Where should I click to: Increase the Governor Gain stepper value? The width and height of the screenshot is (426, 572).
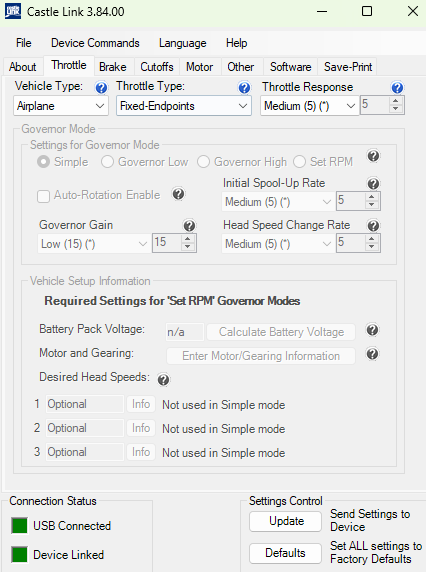[187, 239]
